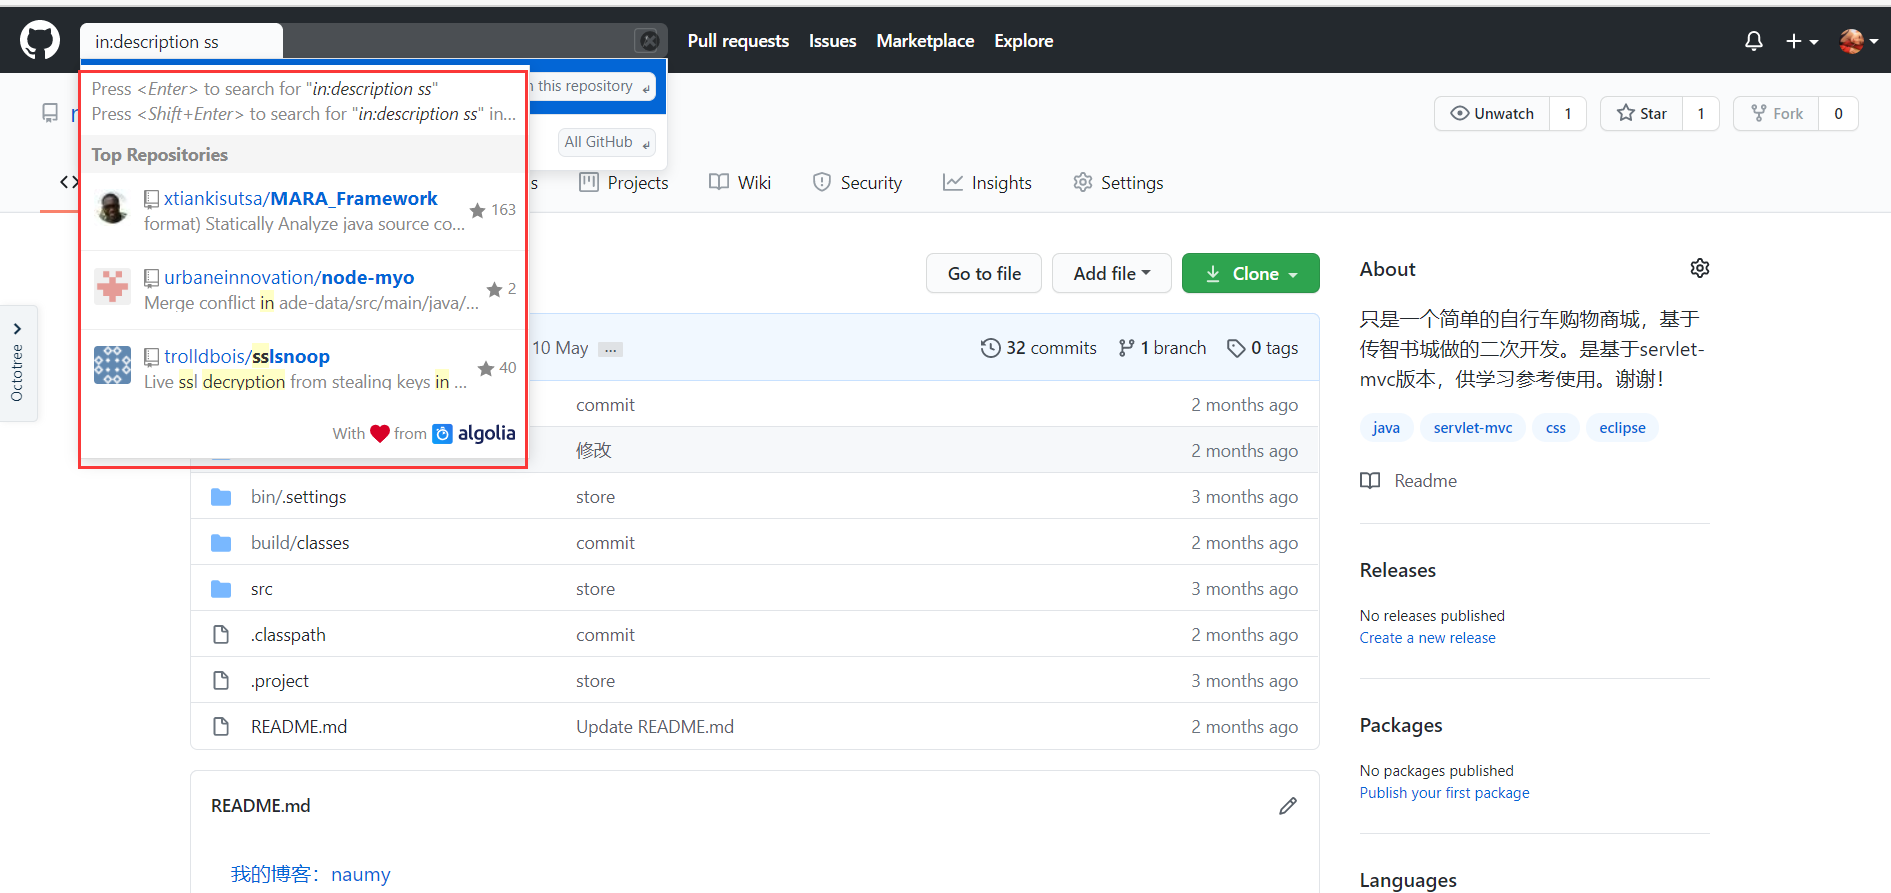Image resolution: width=1891 pixels, height=893 pixels.
Task: Expand the Octotree sidebar tab
Action: coord(18,363)
